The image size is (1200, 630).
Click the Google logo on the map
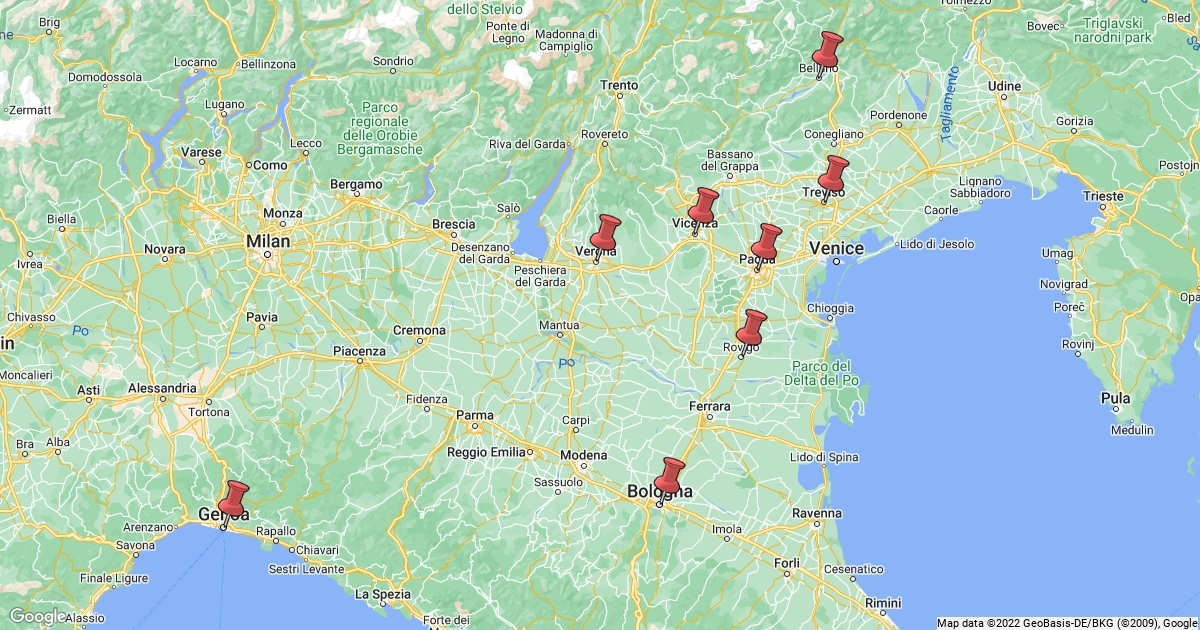point(37,616)
